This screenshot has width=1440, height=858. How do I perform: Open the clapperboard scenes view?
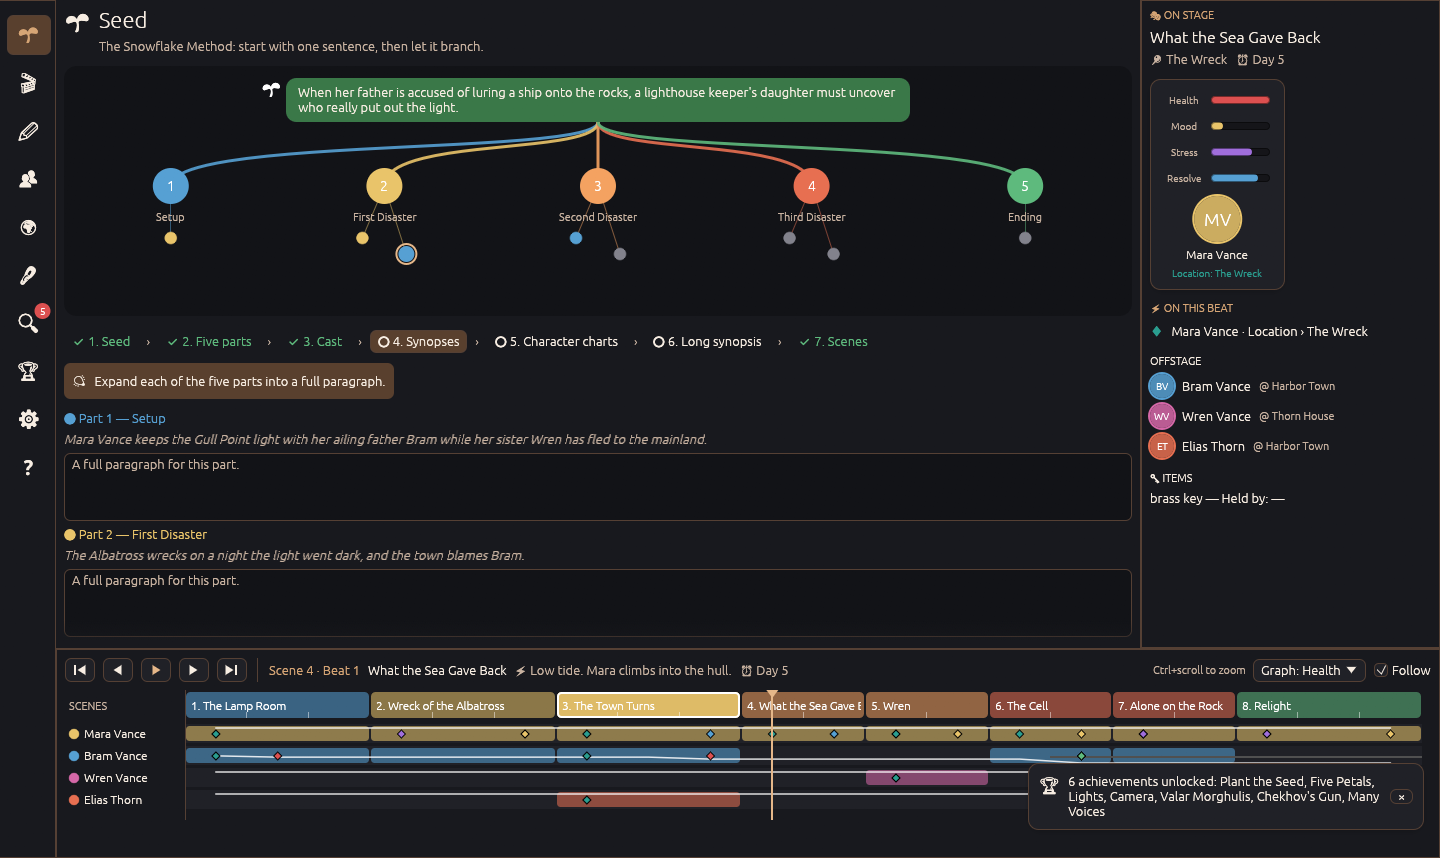[x=28, y=83]
